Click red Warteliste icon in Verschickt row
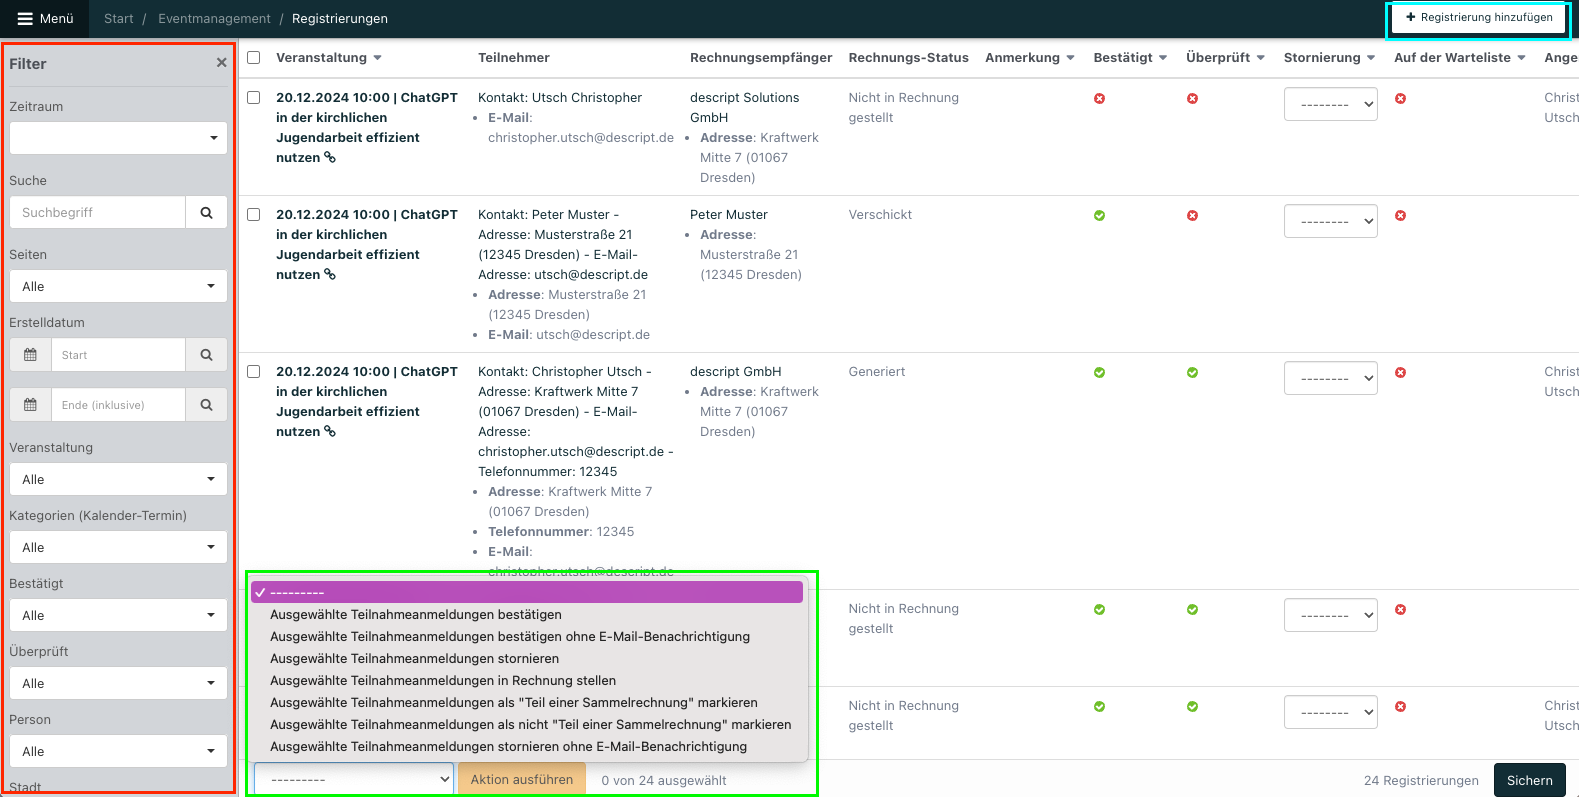Image resolution: width=1579 pixels, height=797 pixels. pos(1400,215)
